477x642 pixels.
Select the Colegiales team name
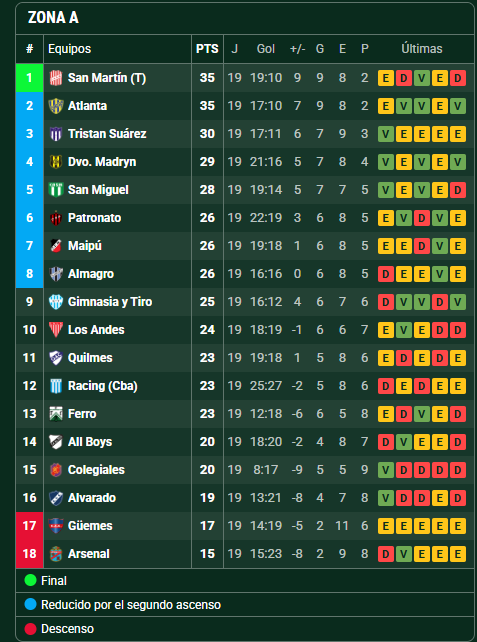pyautogui.click(x=96, y=470)
